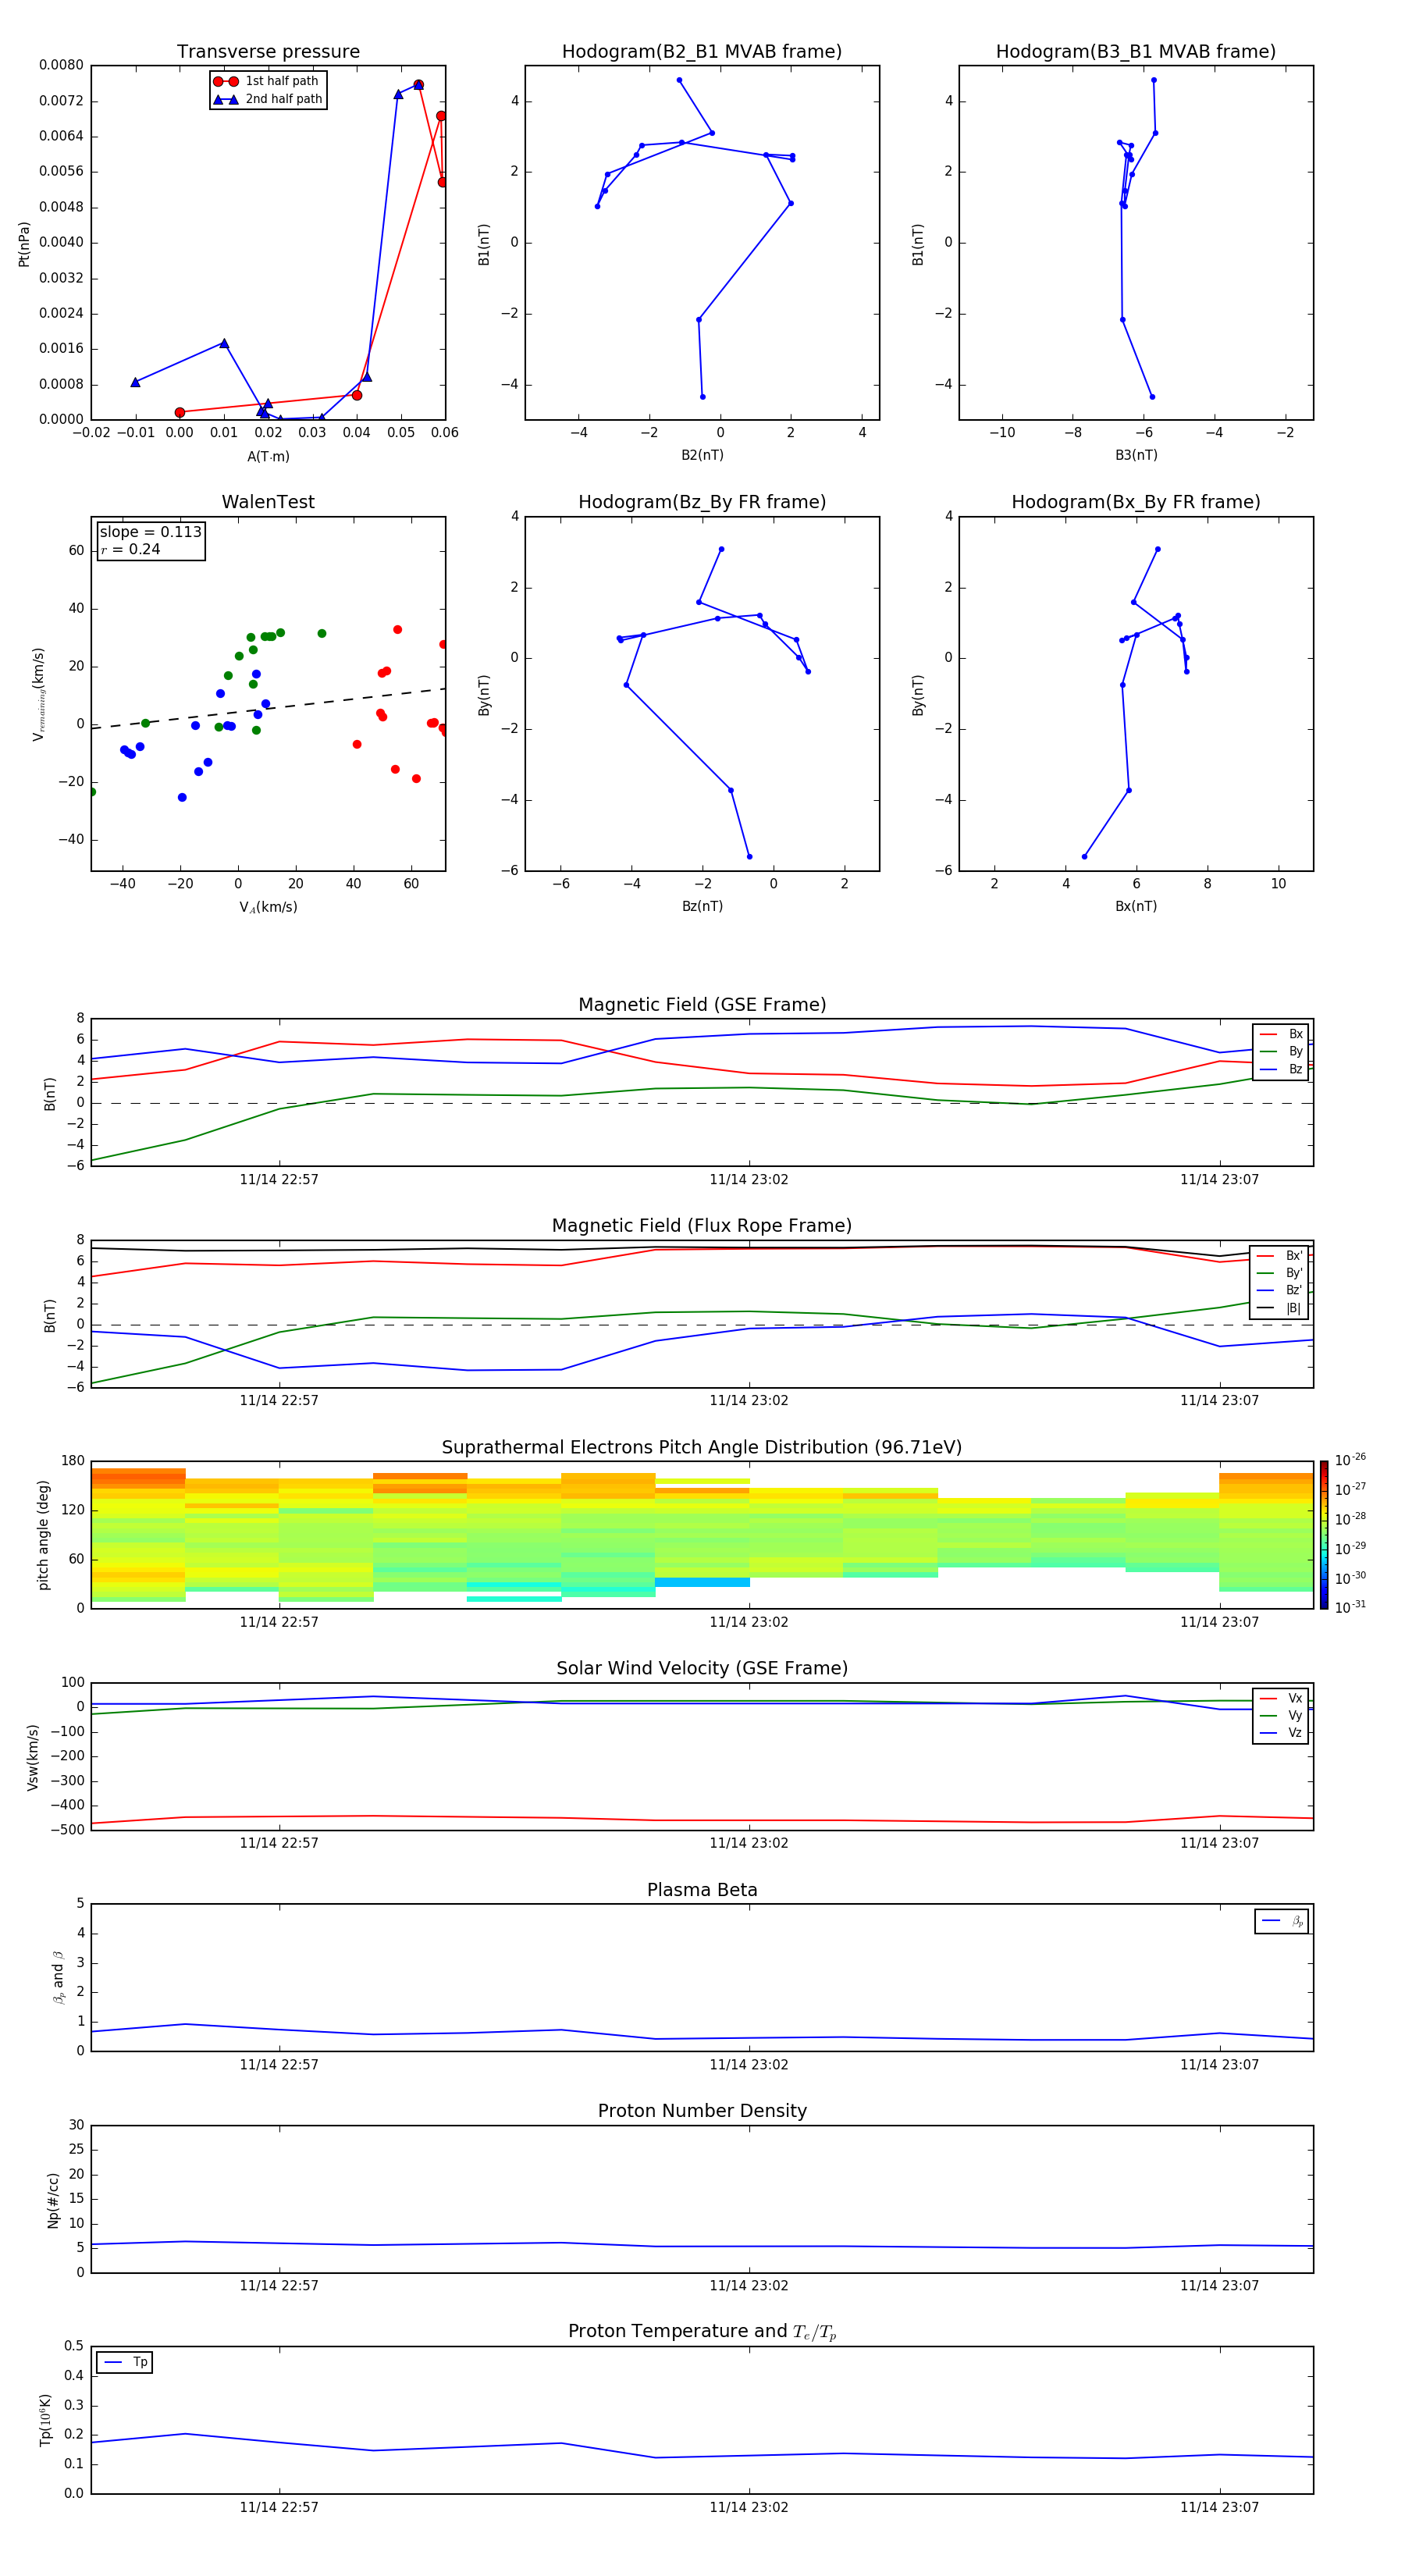Click the "Magnetic Field (GSE Frame)" title
The width and height of the screenshot is (1405, 2576).
pos(702,1005)
